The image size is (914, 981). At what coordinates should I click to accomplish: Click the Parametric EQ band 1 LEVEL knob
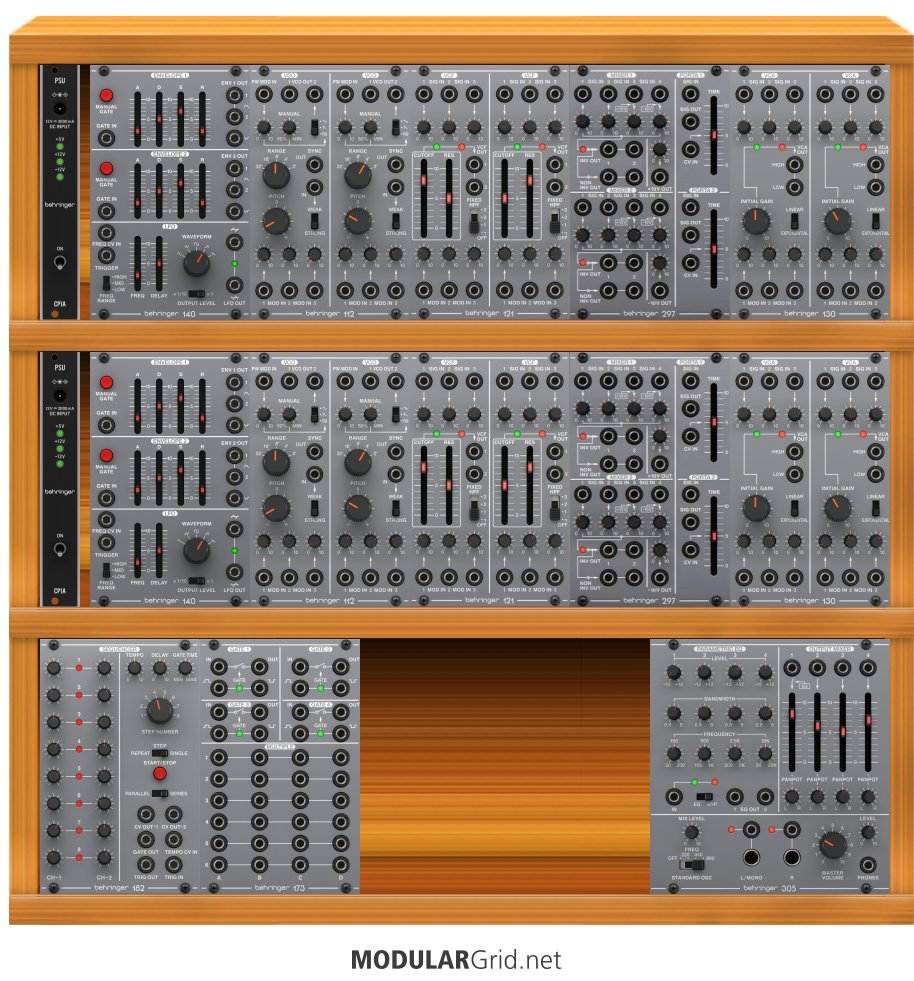pyautogui.click(x=674, y=673)
